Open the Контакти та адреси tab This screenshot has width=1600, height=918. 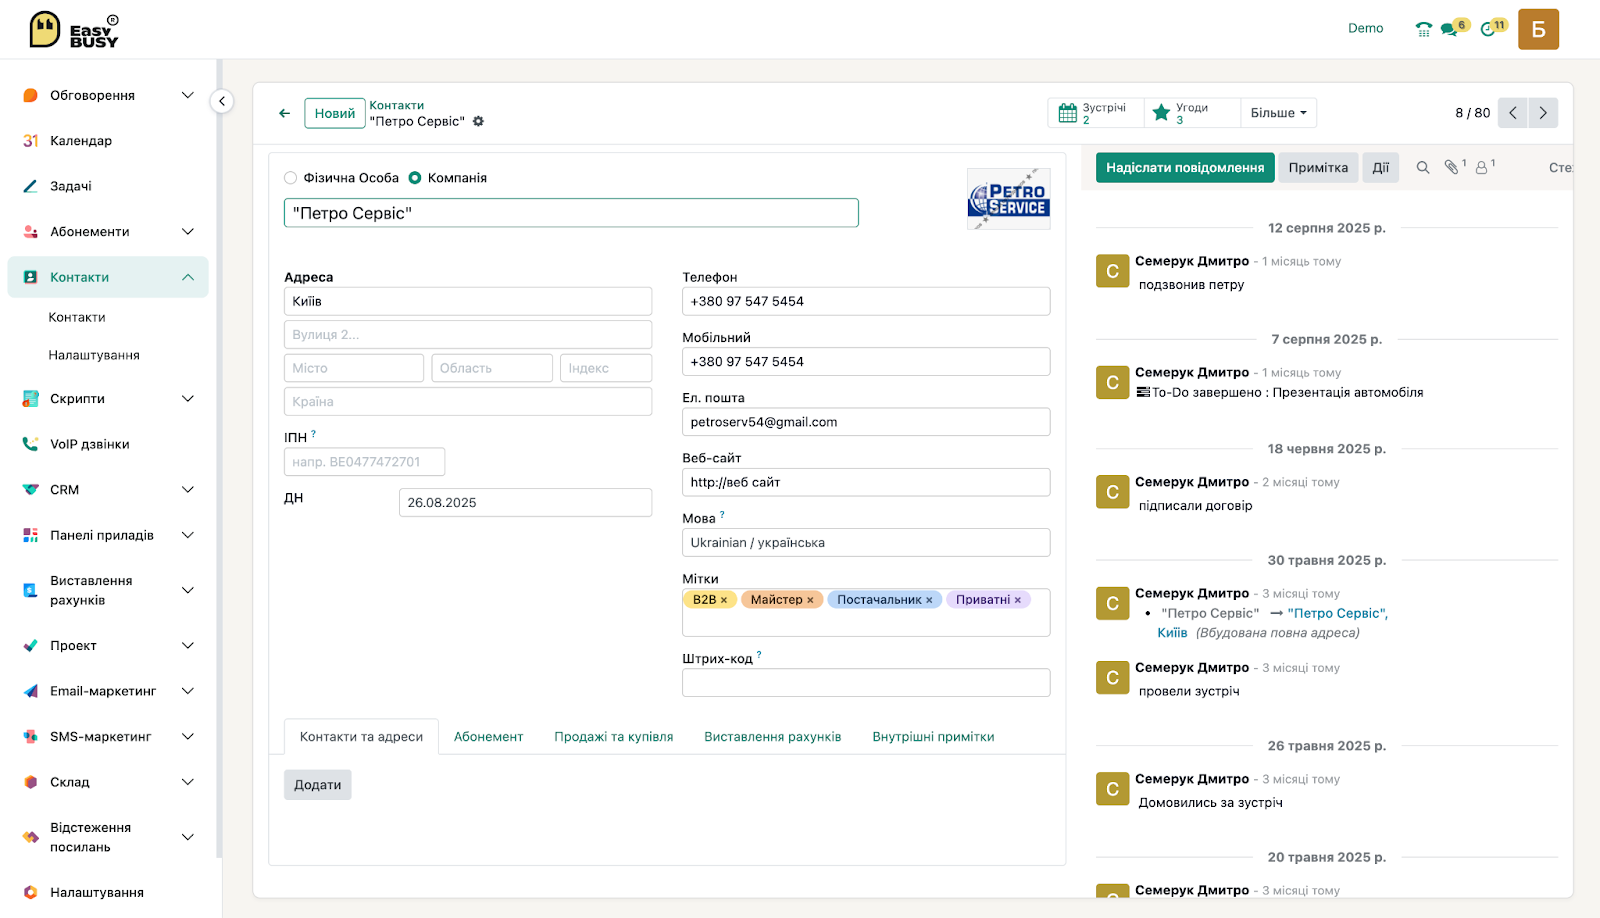point(361,737)
